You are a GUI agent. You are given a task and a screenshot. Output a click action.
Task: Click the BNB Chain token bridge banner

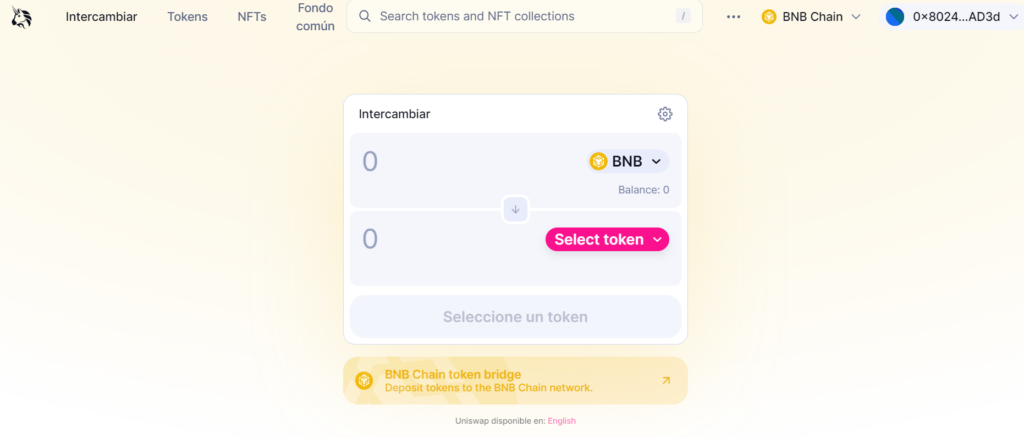pyautogui.click(x=500, y=380)
